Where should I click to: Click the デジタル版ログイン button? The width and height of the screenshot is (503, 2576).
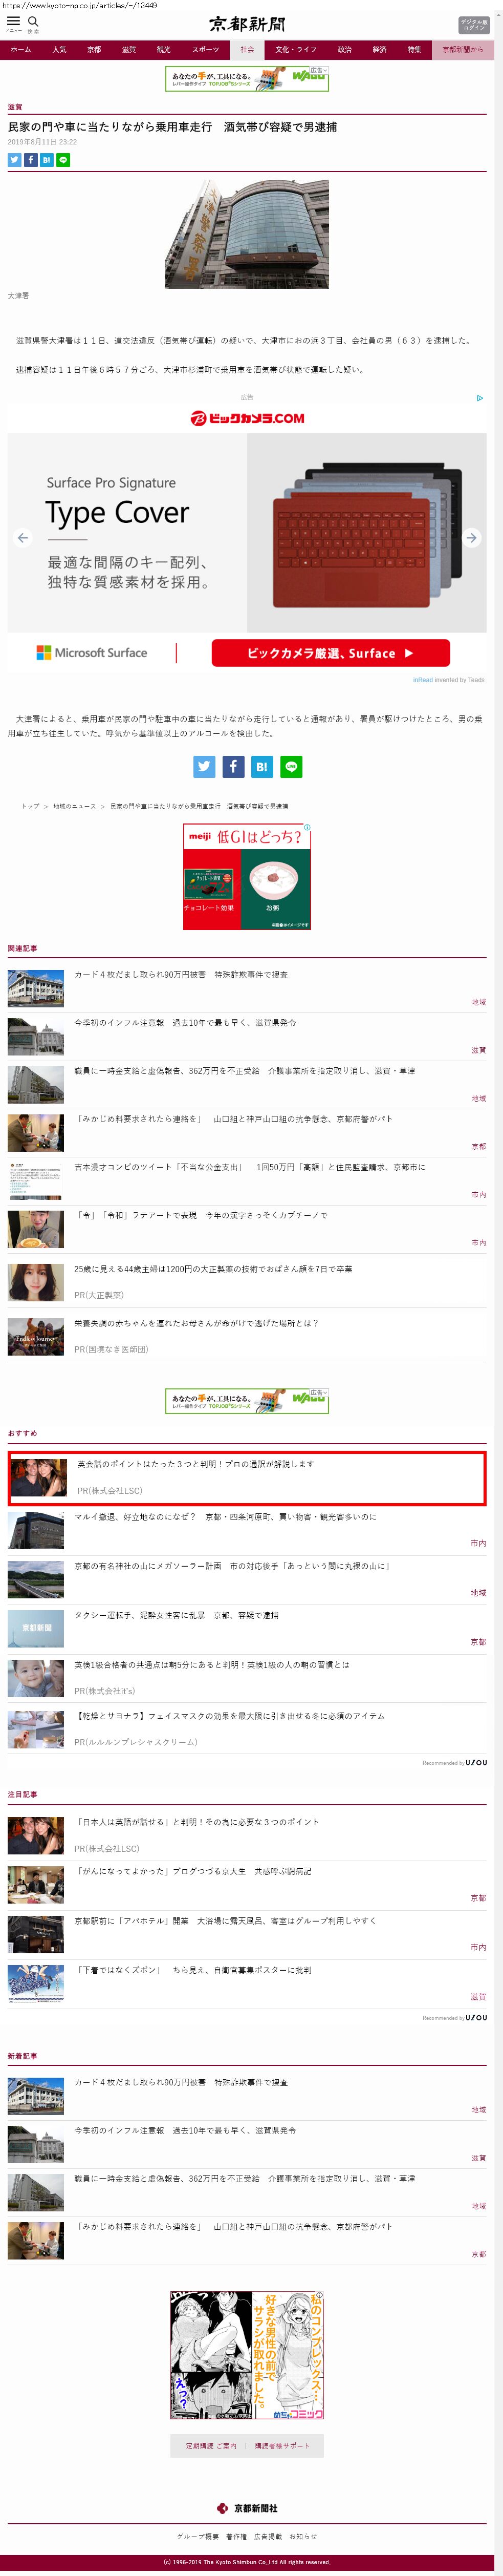(474, 25)
